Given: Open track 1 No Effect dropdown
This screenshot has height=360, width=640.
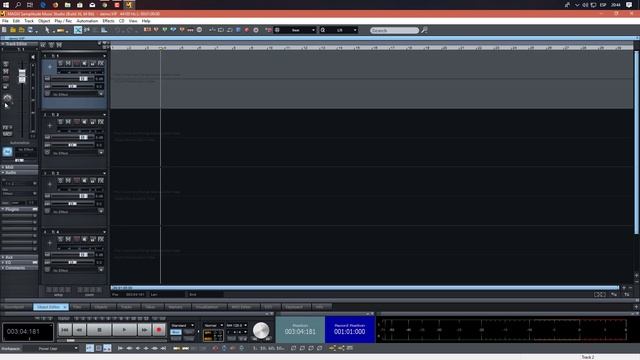Looking at the screenshot, I should click(x=101, y=94).
